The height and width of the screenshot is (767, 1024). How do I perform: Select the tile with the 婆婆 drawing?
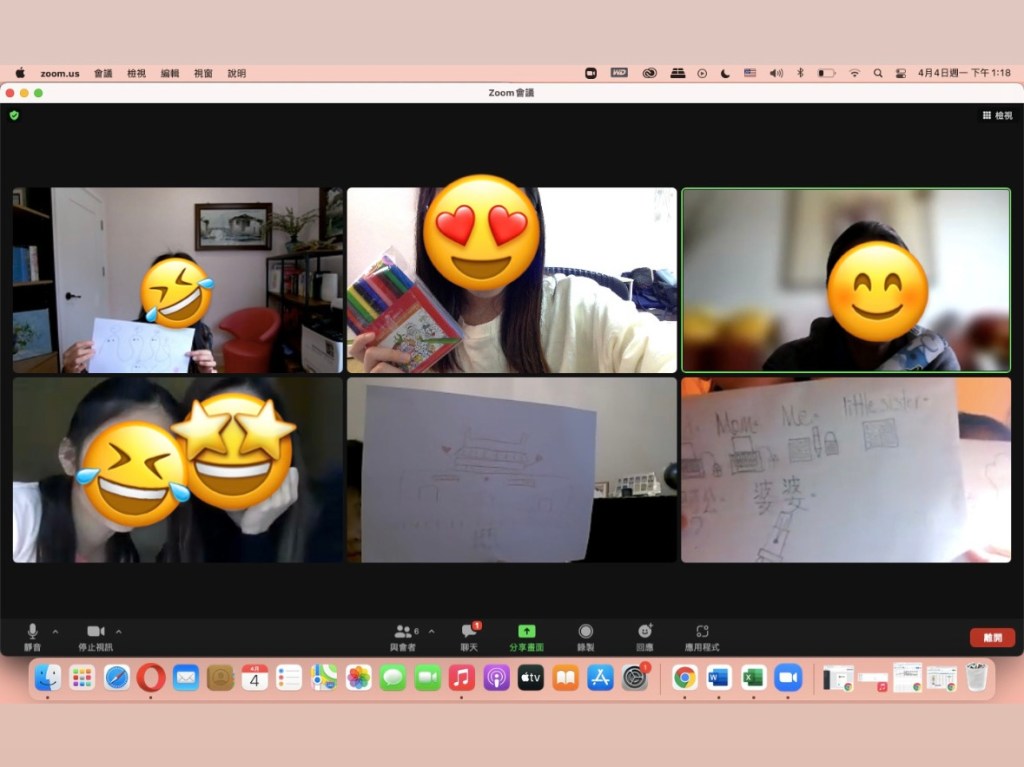click(845, 469)
